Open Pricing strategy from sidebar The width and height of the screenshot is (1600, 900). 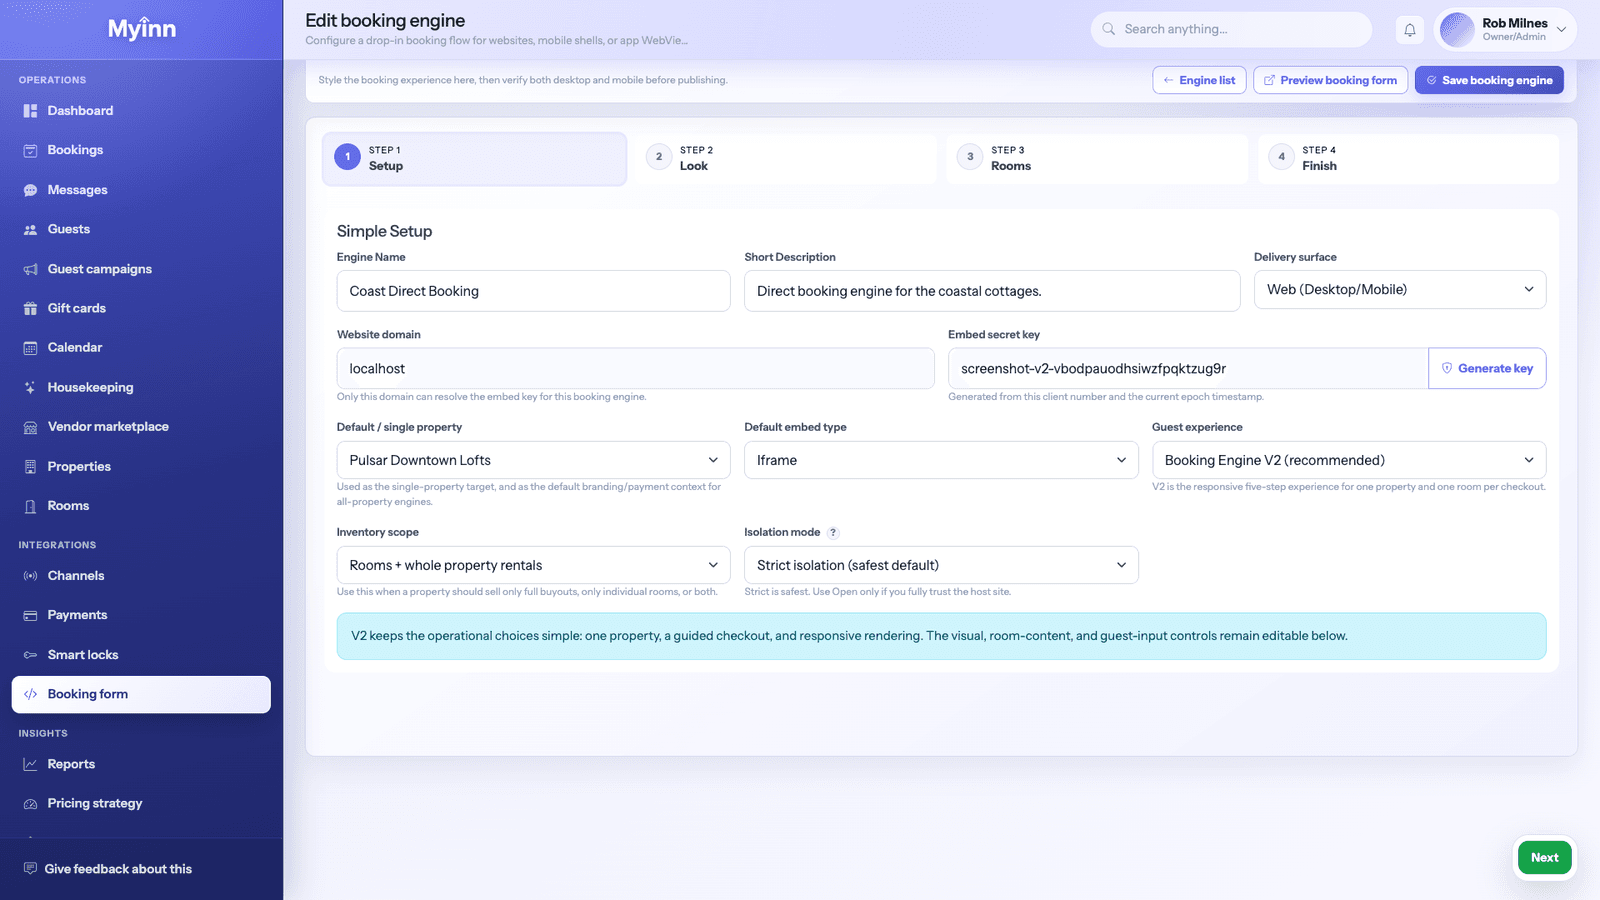pyautogui.click(x=141, y=804)
